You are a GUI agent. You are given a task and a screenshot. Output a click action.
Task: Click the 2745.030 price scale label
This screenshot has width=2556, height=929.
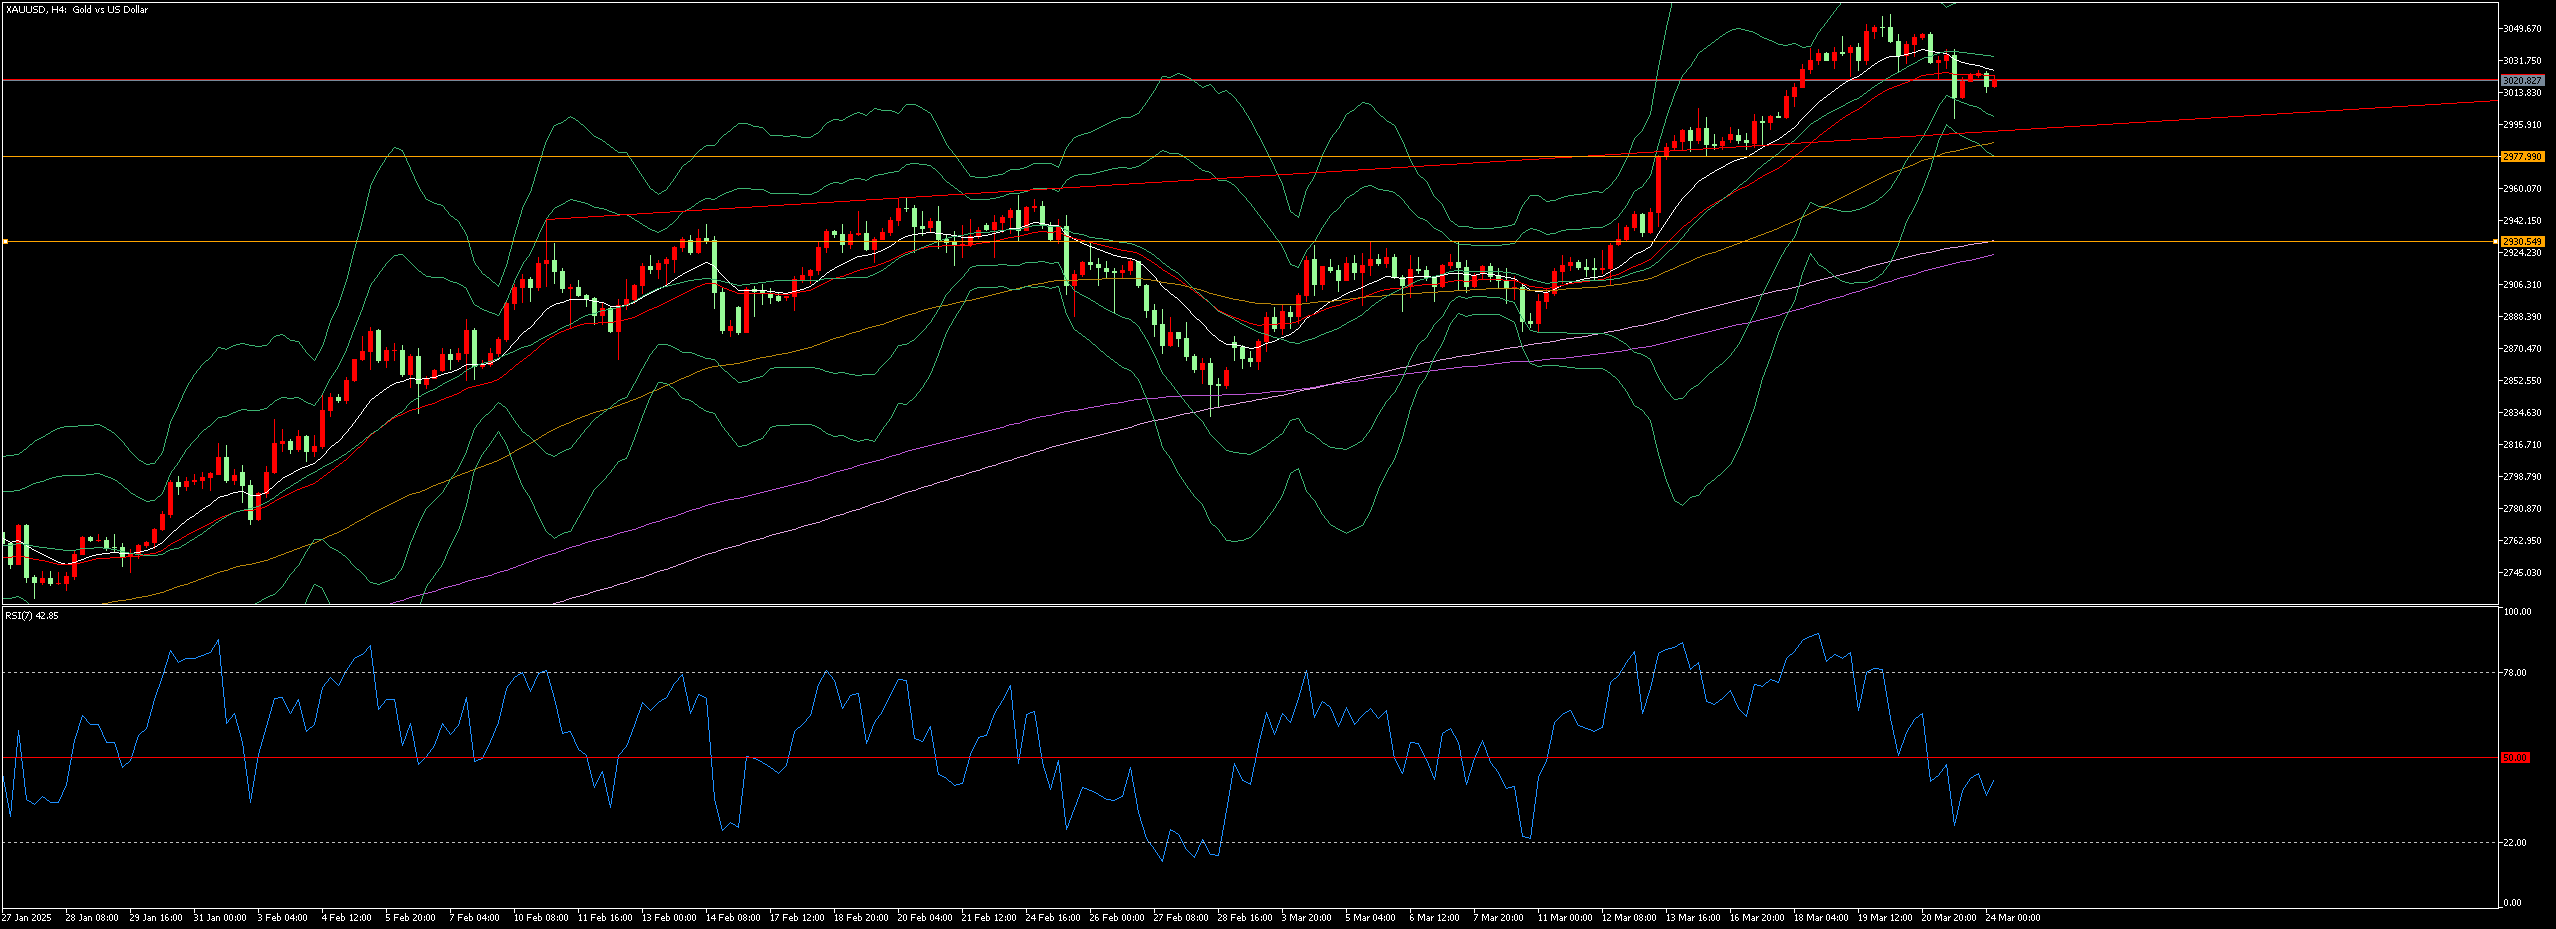coord(2521,573)
